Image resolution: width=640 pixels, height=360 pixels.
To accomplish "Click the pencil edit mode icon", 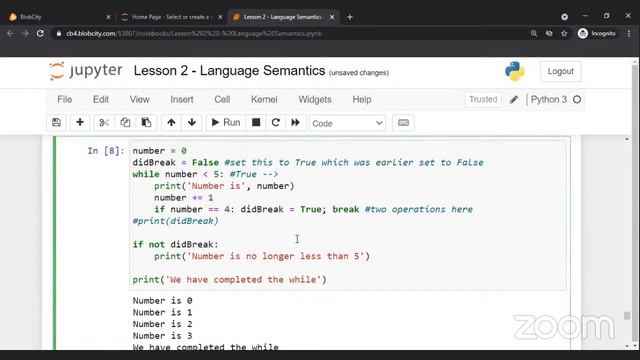I will coord(513,99).
